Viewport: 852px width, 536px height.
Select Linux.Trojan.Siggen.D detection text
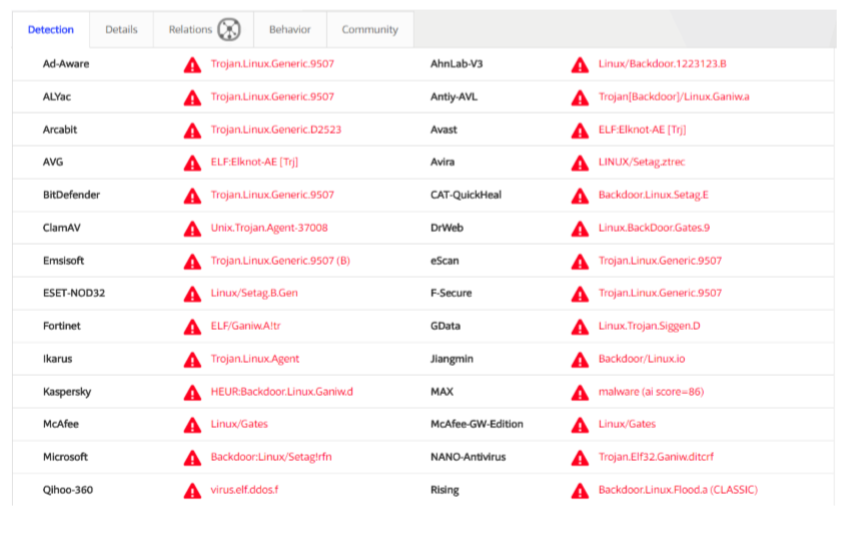[x=649, y=326]
